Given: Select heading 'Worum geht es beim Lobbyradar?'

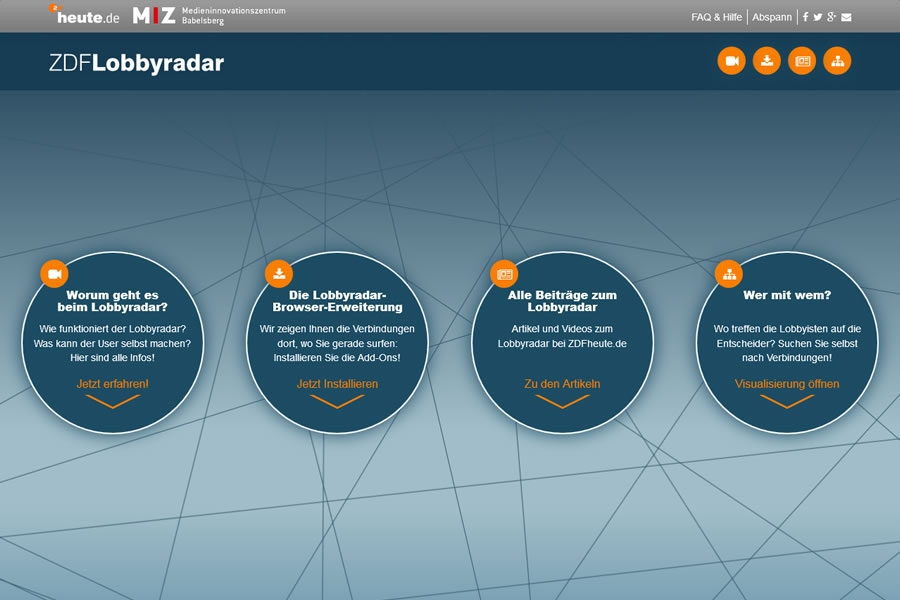Looking at the screenshot, I should click(x=112, y=301).
